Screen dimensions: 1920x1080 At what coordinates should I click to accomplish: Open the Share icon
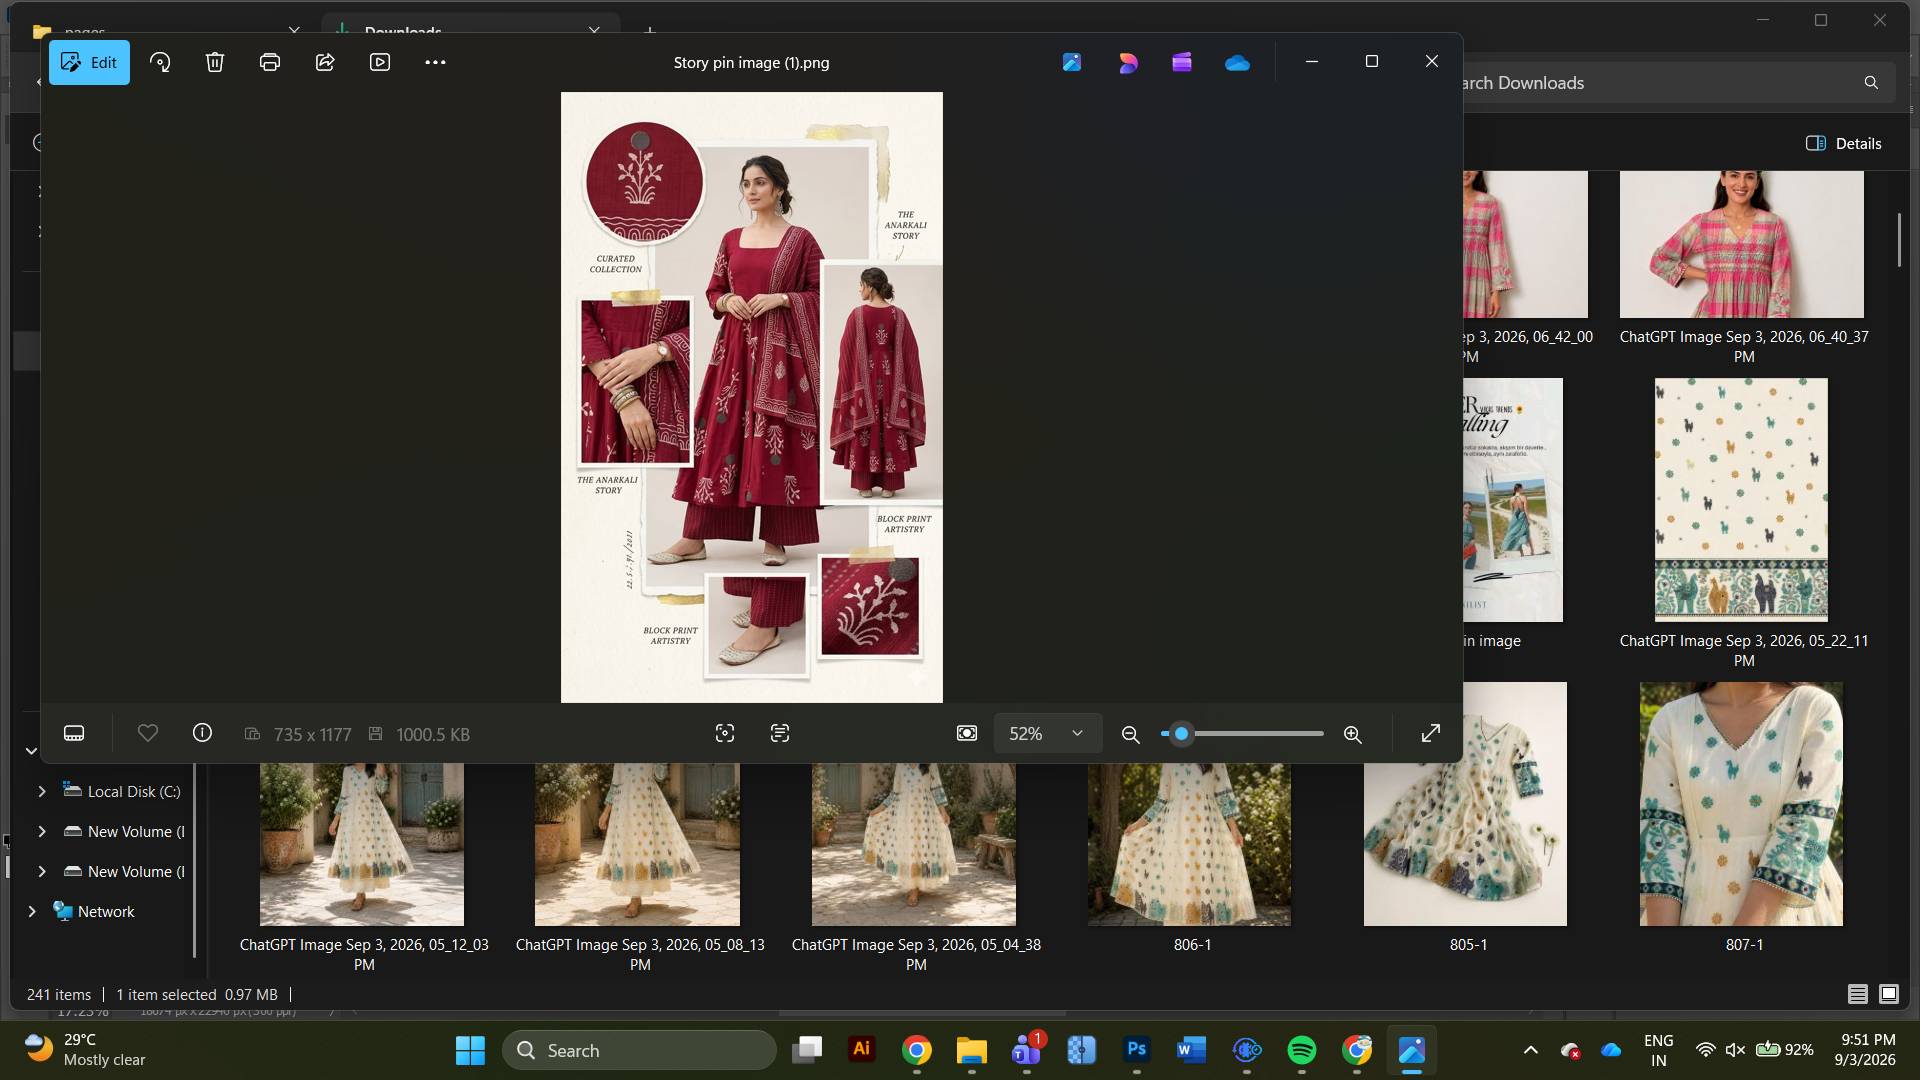(325, 62)
